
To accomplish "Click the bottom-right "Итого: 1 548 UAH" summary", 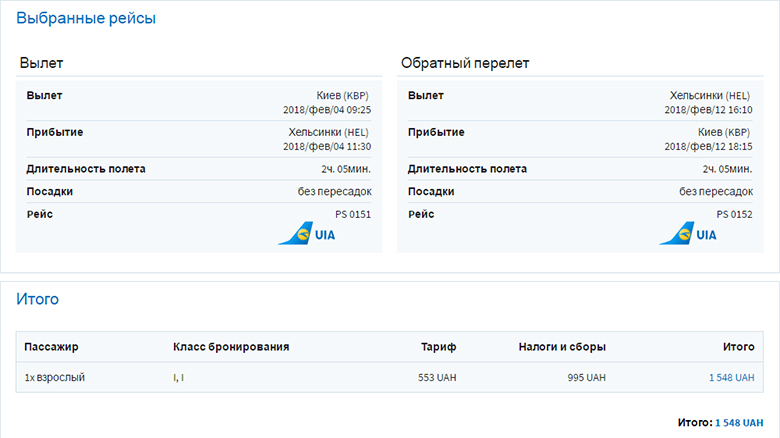I will click(720, 423).
